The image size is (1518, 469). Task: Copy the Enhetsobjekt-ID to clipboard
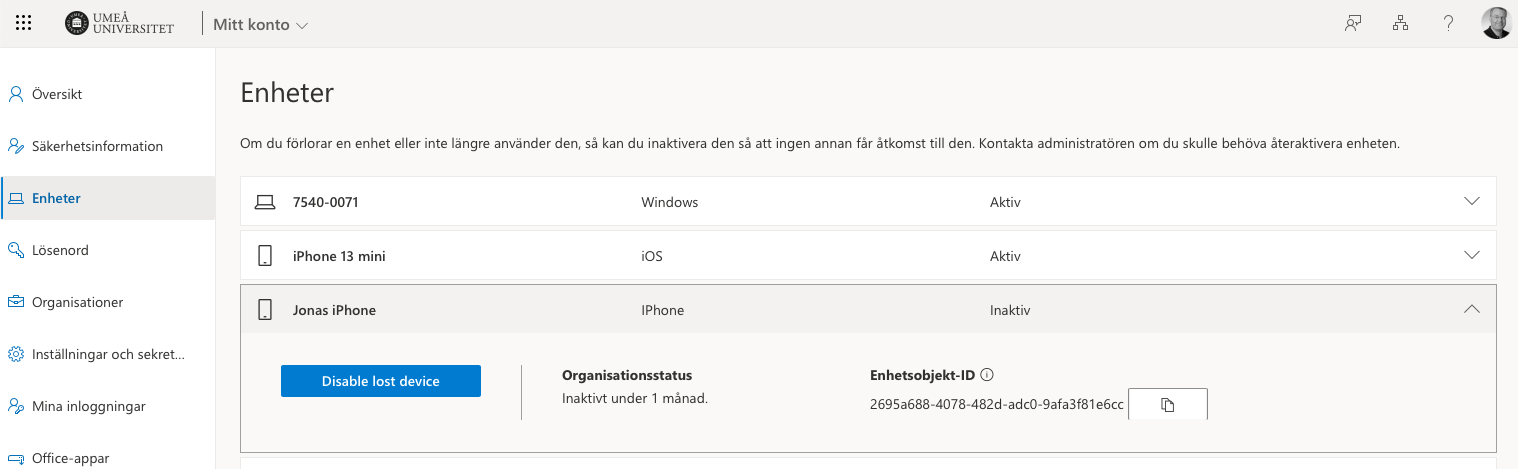pyautogui.click(x=1167, y=404)
